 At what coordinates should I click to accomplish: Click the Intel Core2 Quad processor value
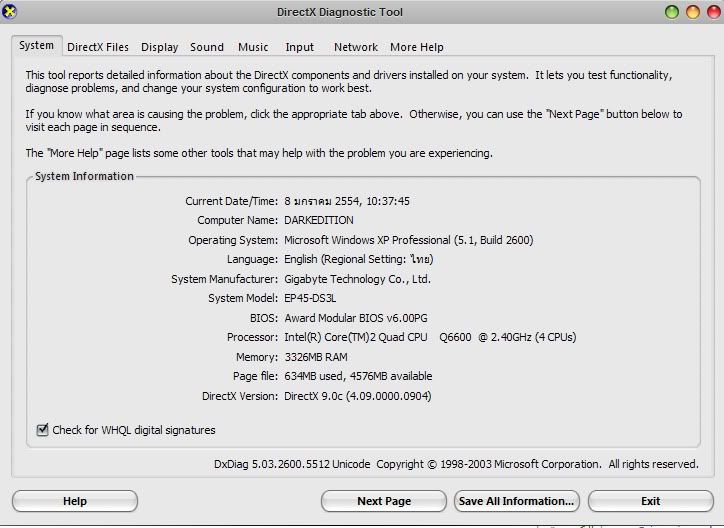[430, 337]
